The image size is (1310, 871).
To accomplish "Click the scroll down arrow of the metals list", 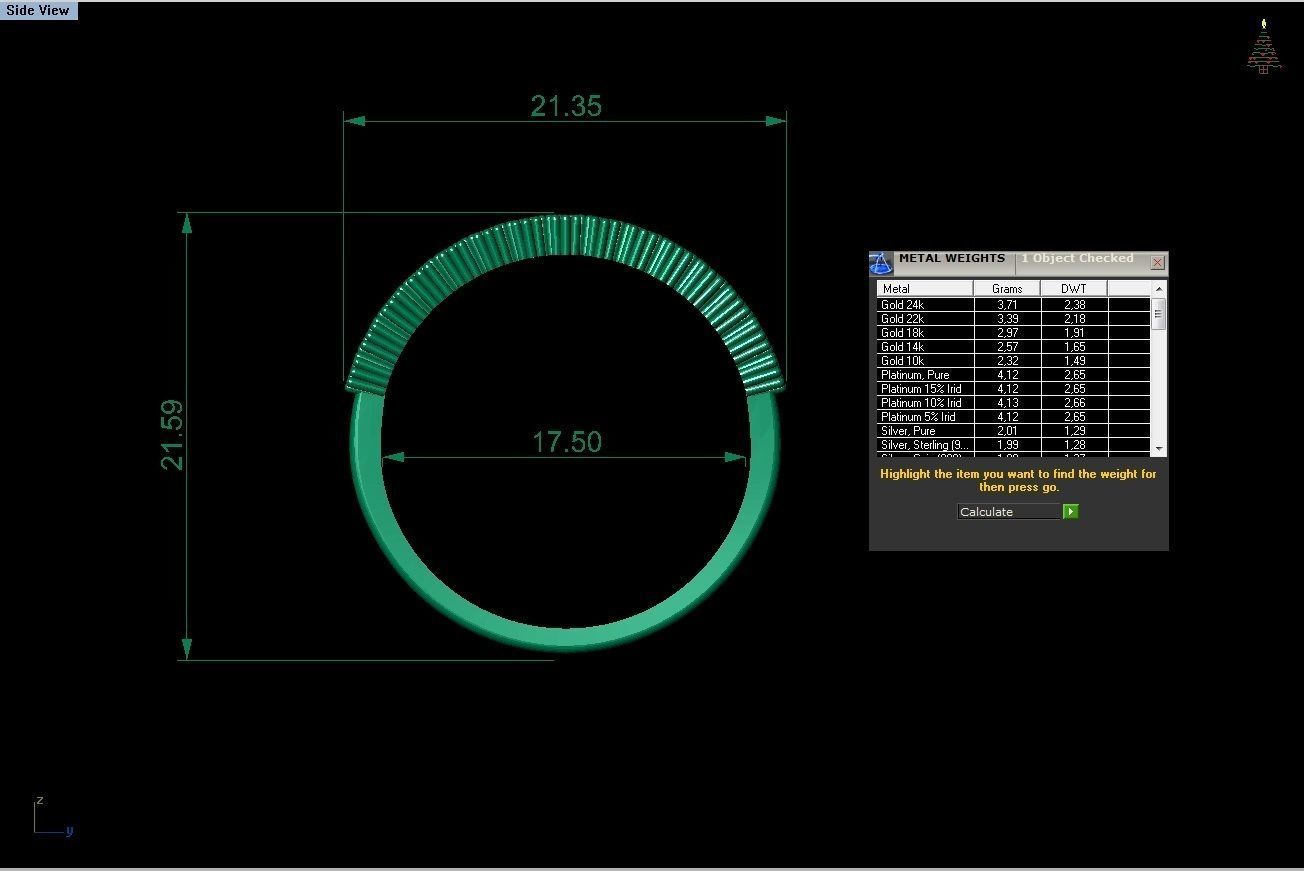I will pos(1159,449).
